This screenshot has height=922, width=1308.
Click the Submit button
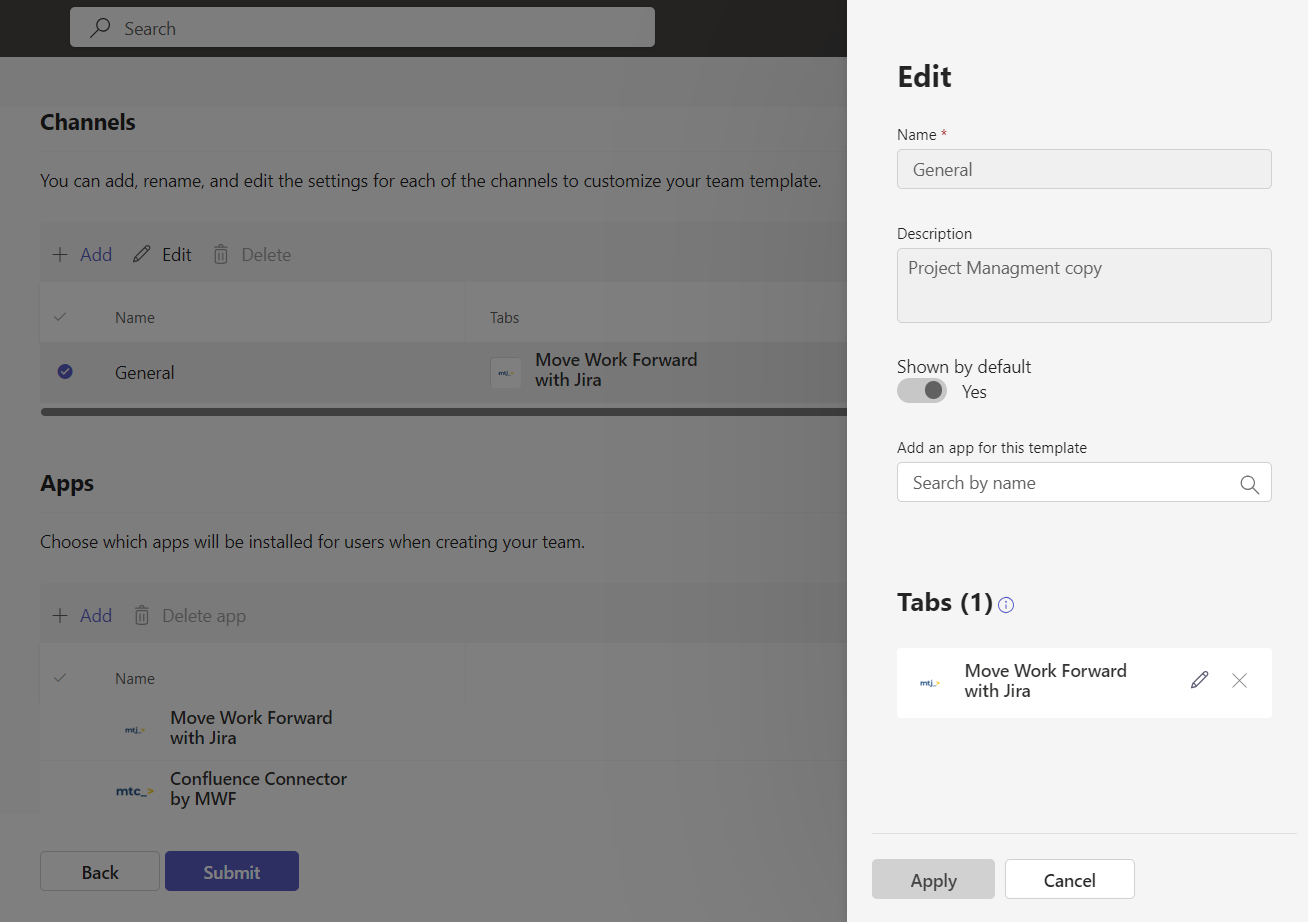pyautogui.click(x=231, y=871)
